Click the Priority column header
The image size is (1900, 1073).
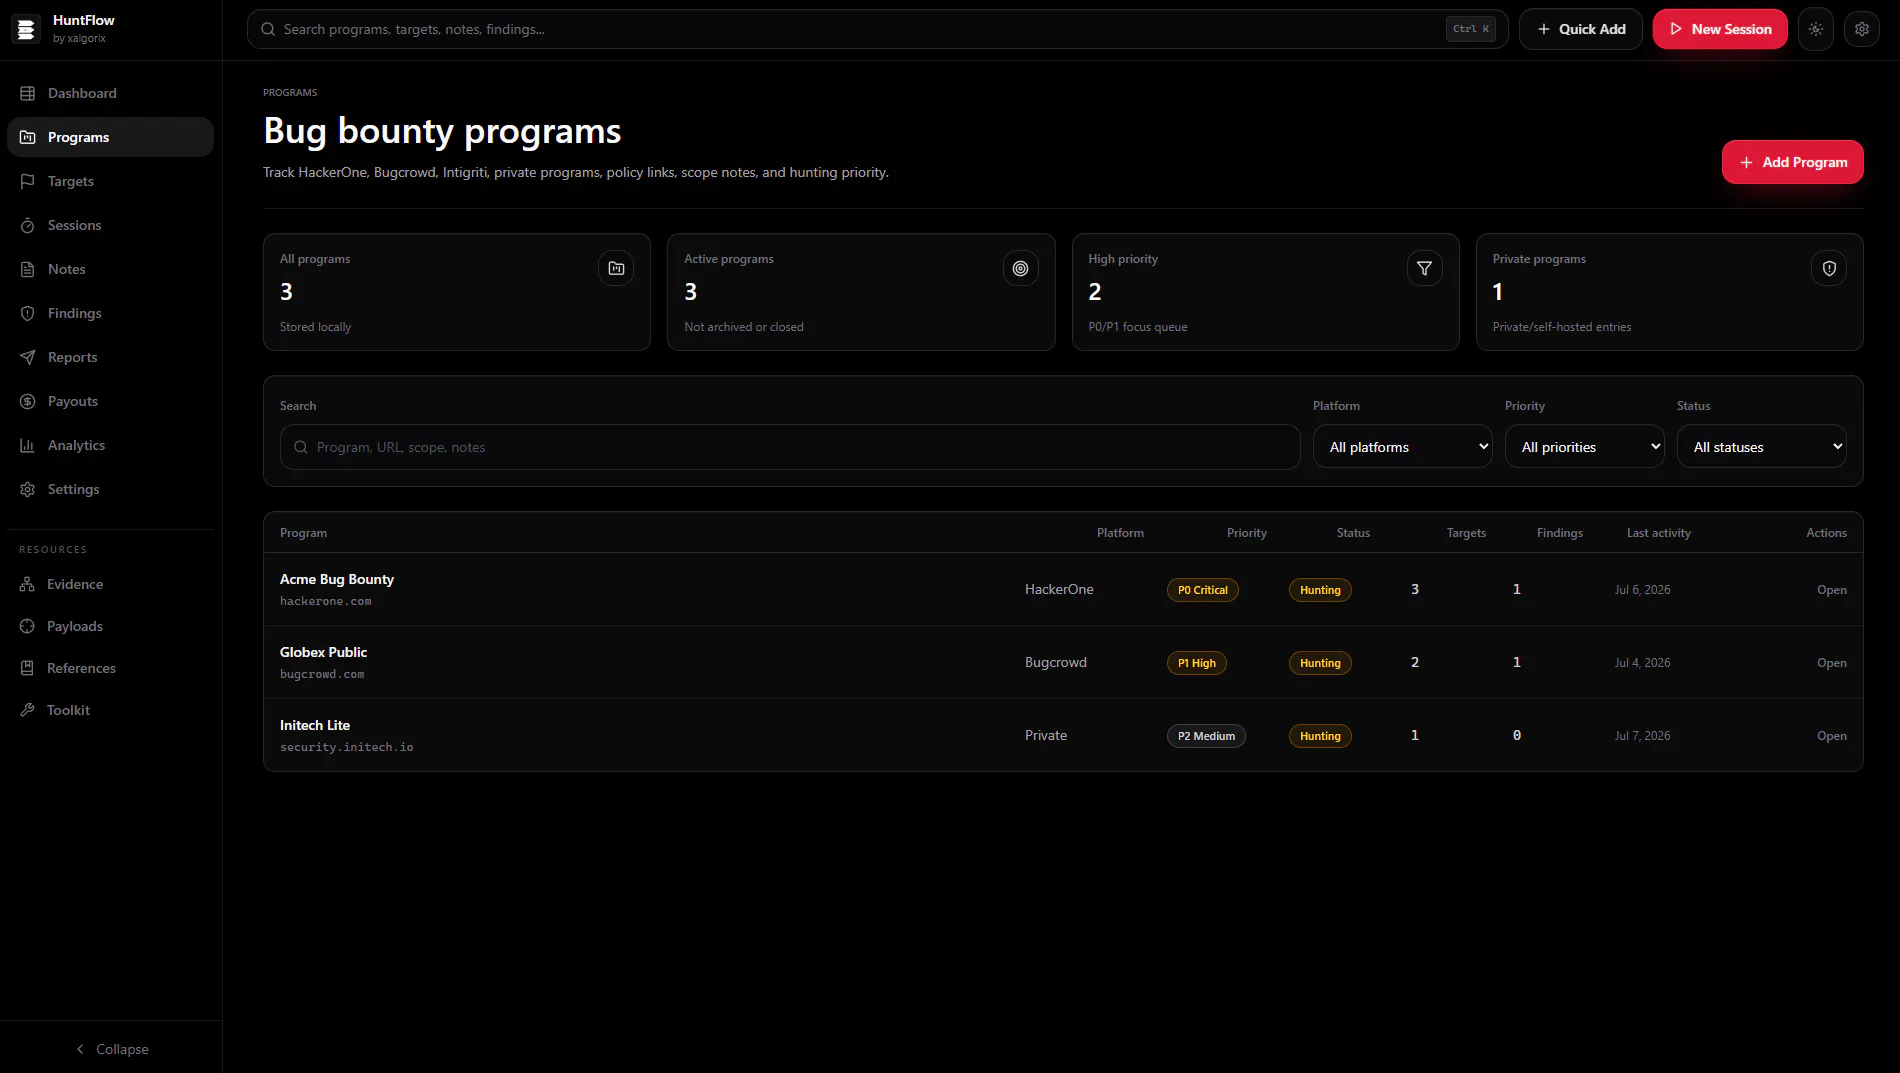click(x=1246, y=533)
